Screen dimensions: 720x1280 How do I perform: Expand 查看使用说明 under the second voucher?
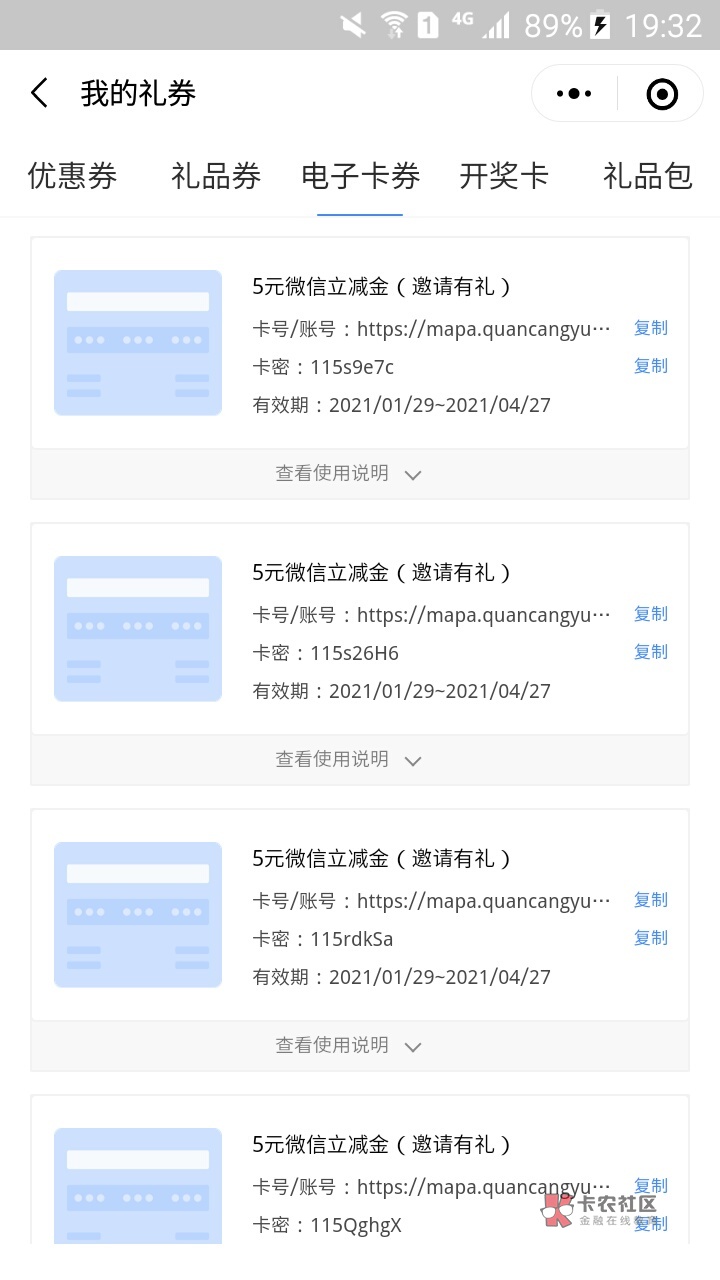[349, 760]
